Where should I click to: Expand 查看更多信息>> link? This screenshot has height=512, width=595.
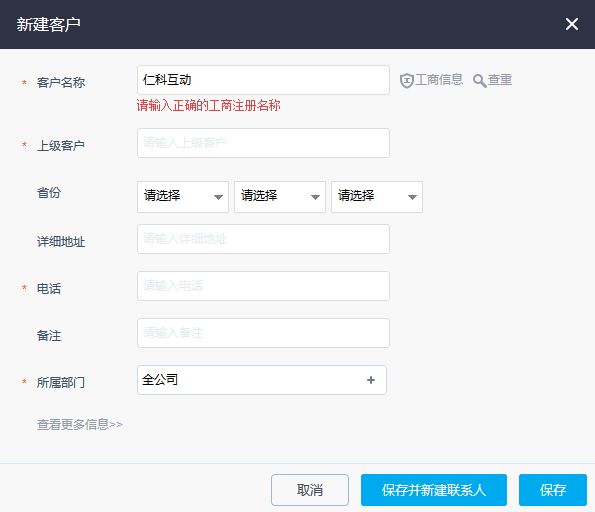coord(80,424)
